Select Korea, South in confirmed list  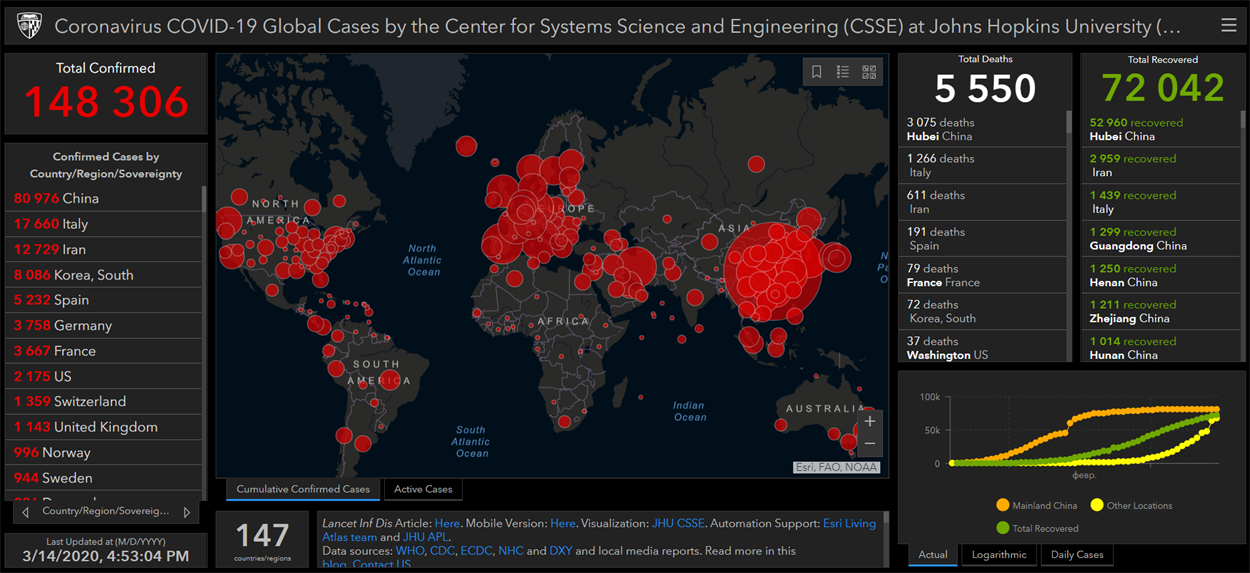click(x=103, y=274)
